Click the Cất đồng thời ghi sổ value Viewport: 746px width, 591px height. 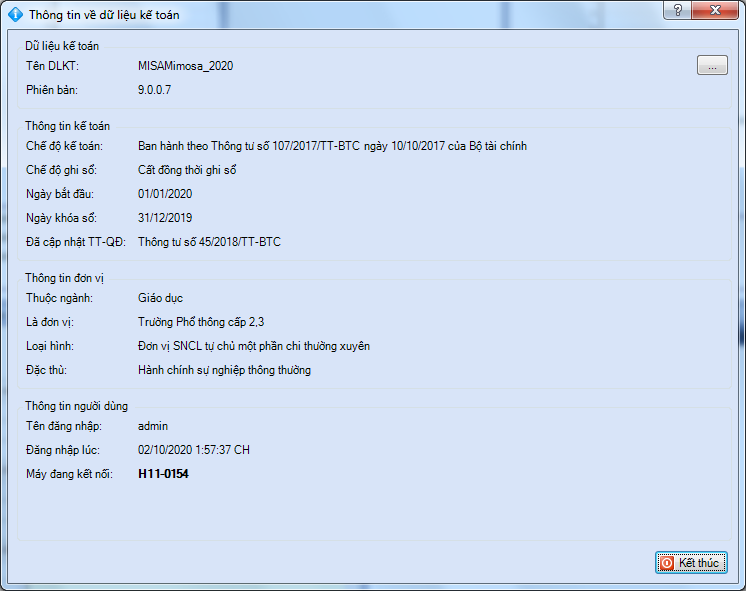pyautogui.click(x=187, y=170)
